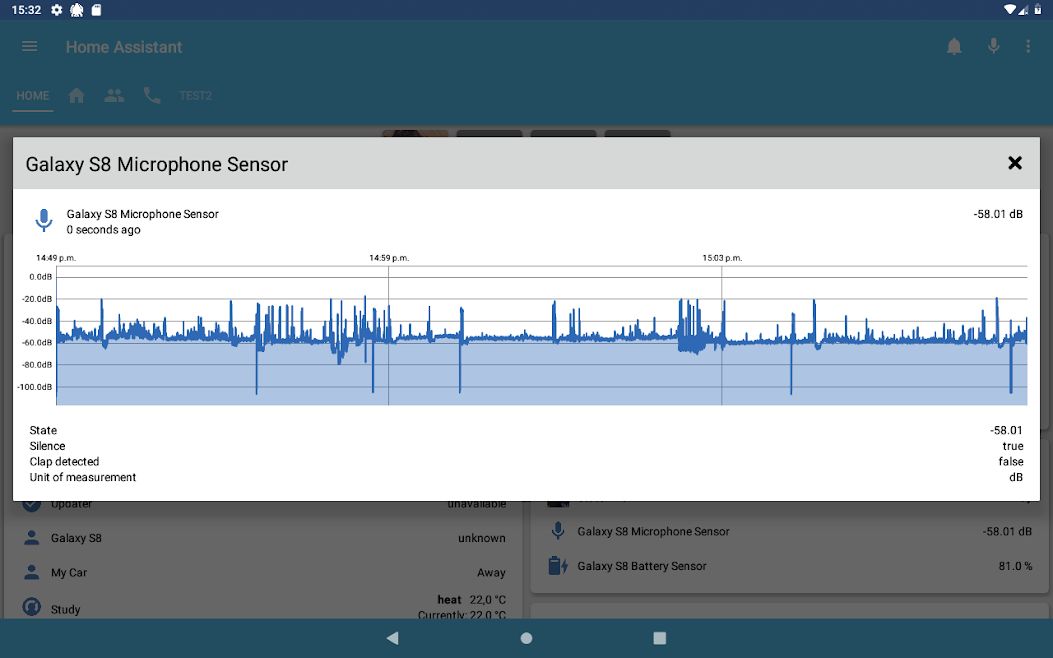Viewport: 1053px width, 658px height.
Task: Click the 81.0 % battery value
Action: pyautogui.click(x=1015, y=566)
